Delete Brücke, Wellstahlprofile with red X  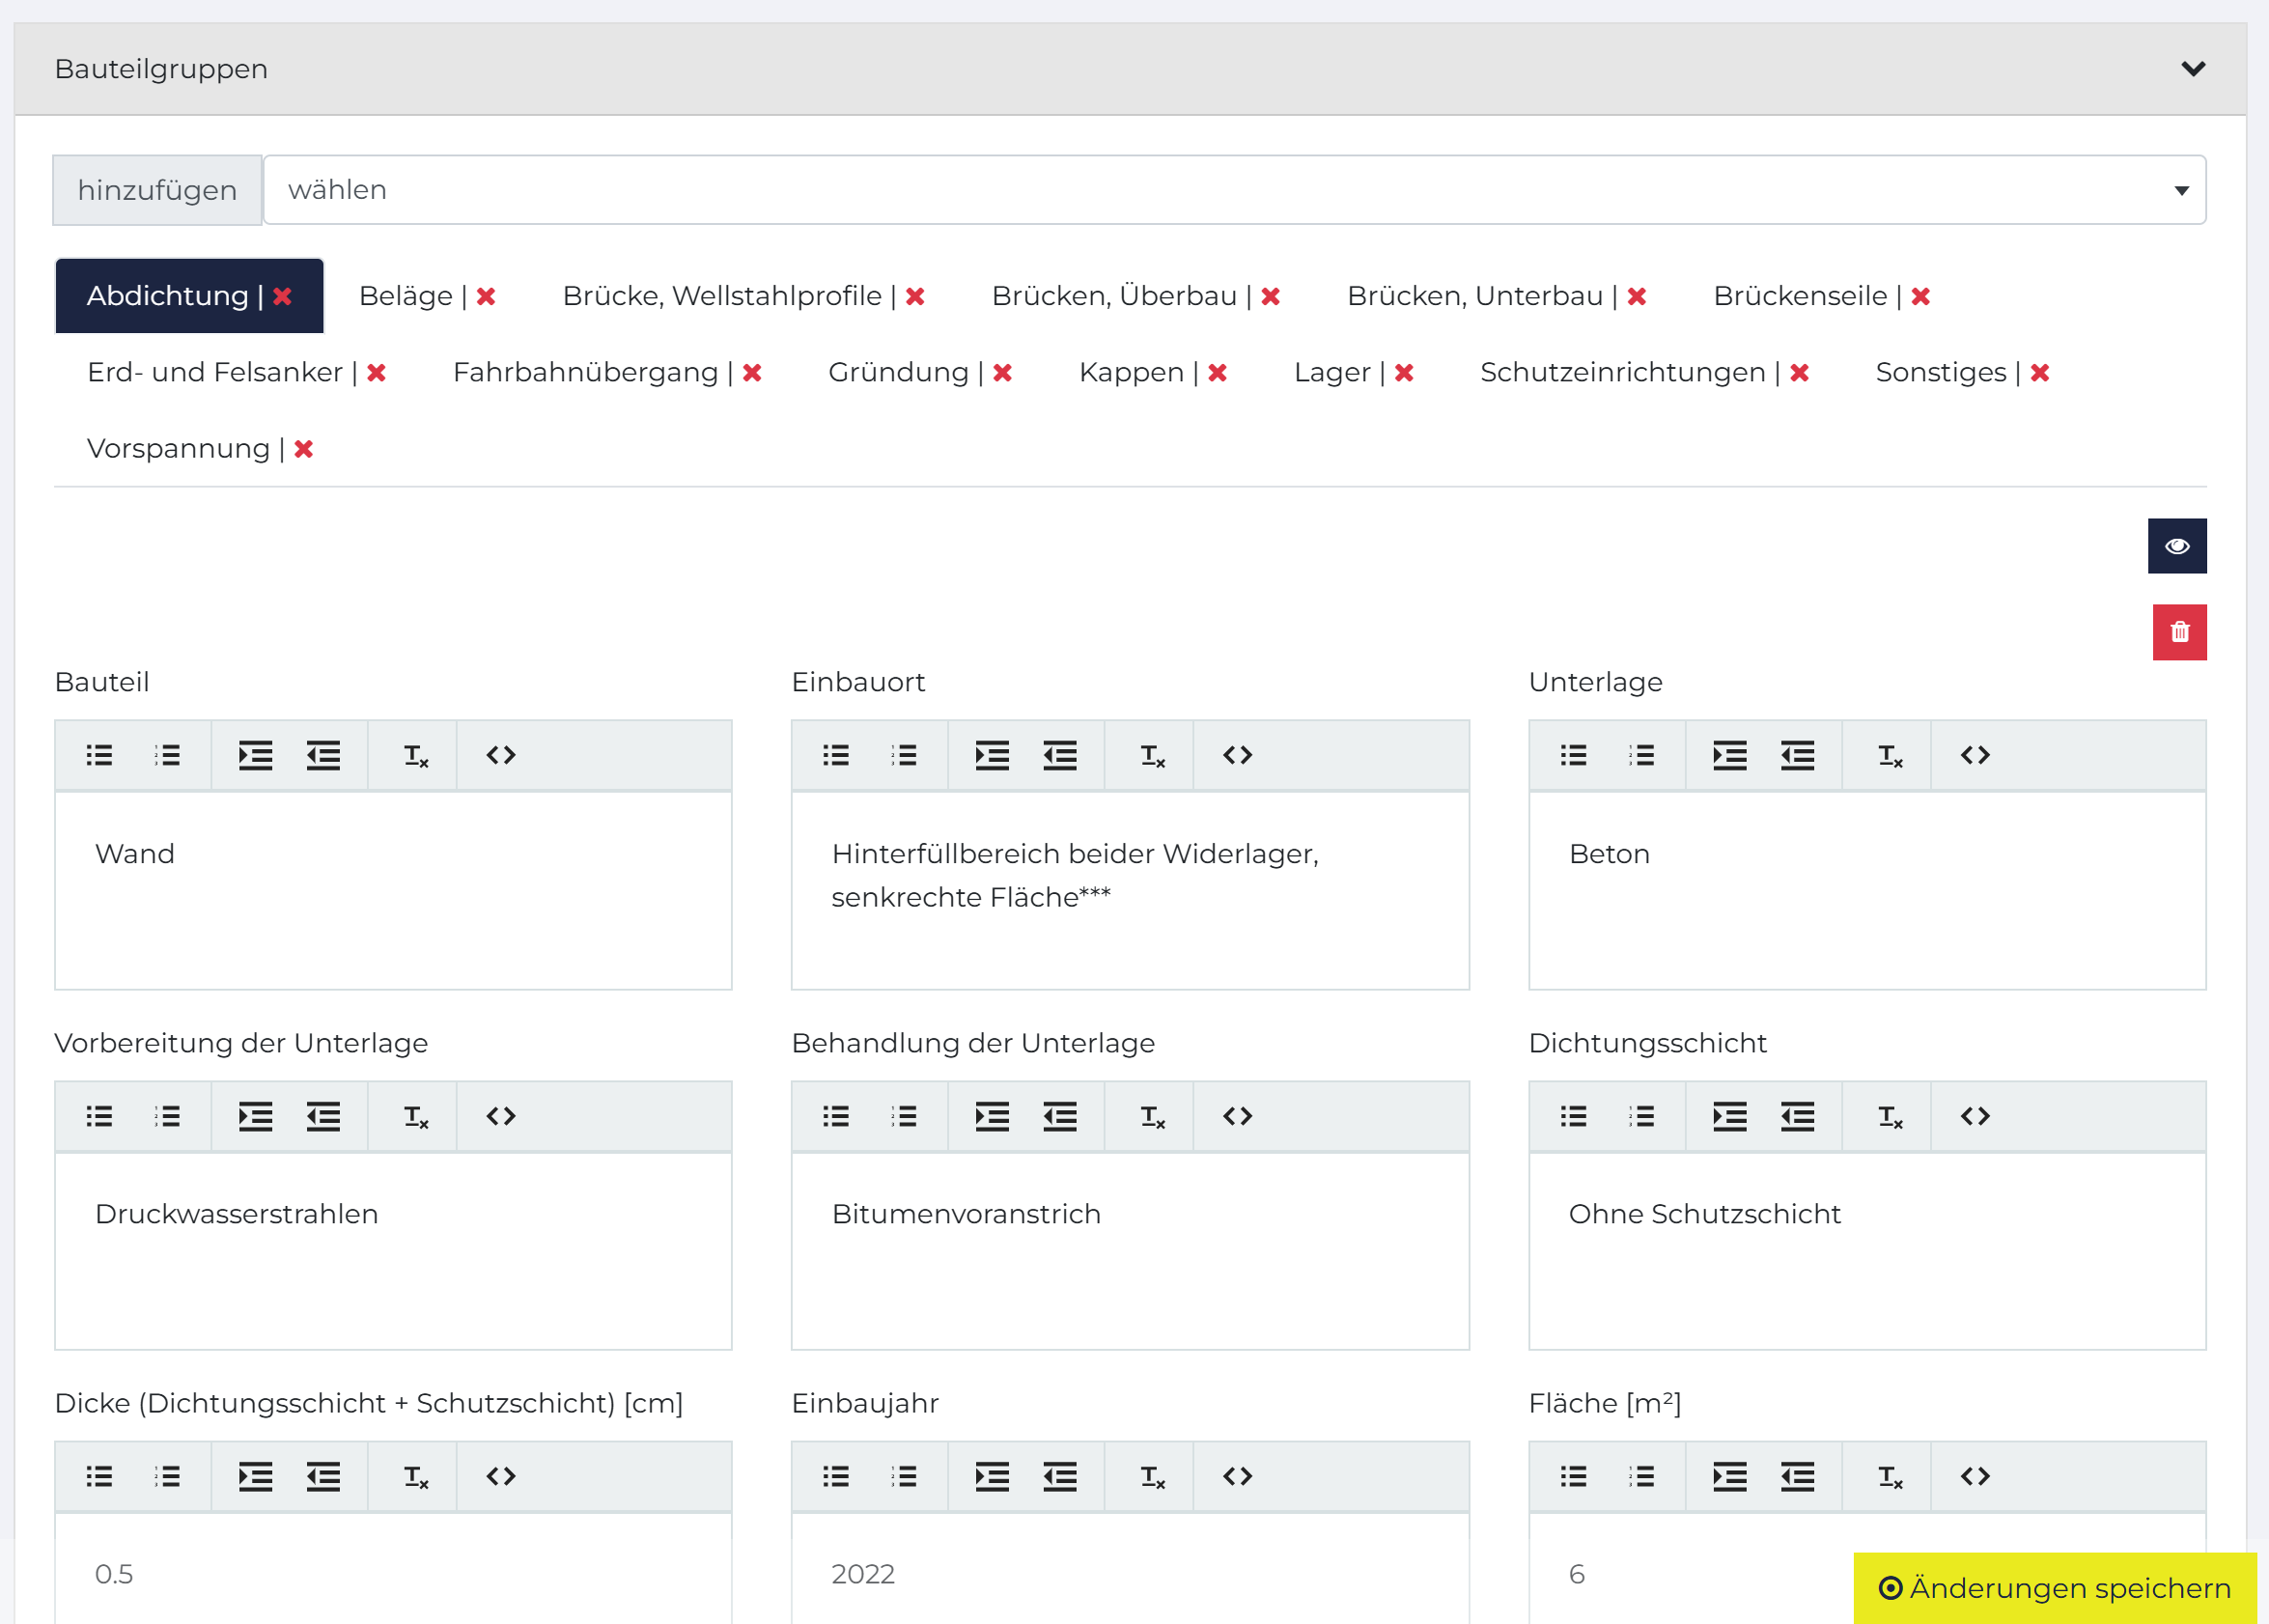915,296
